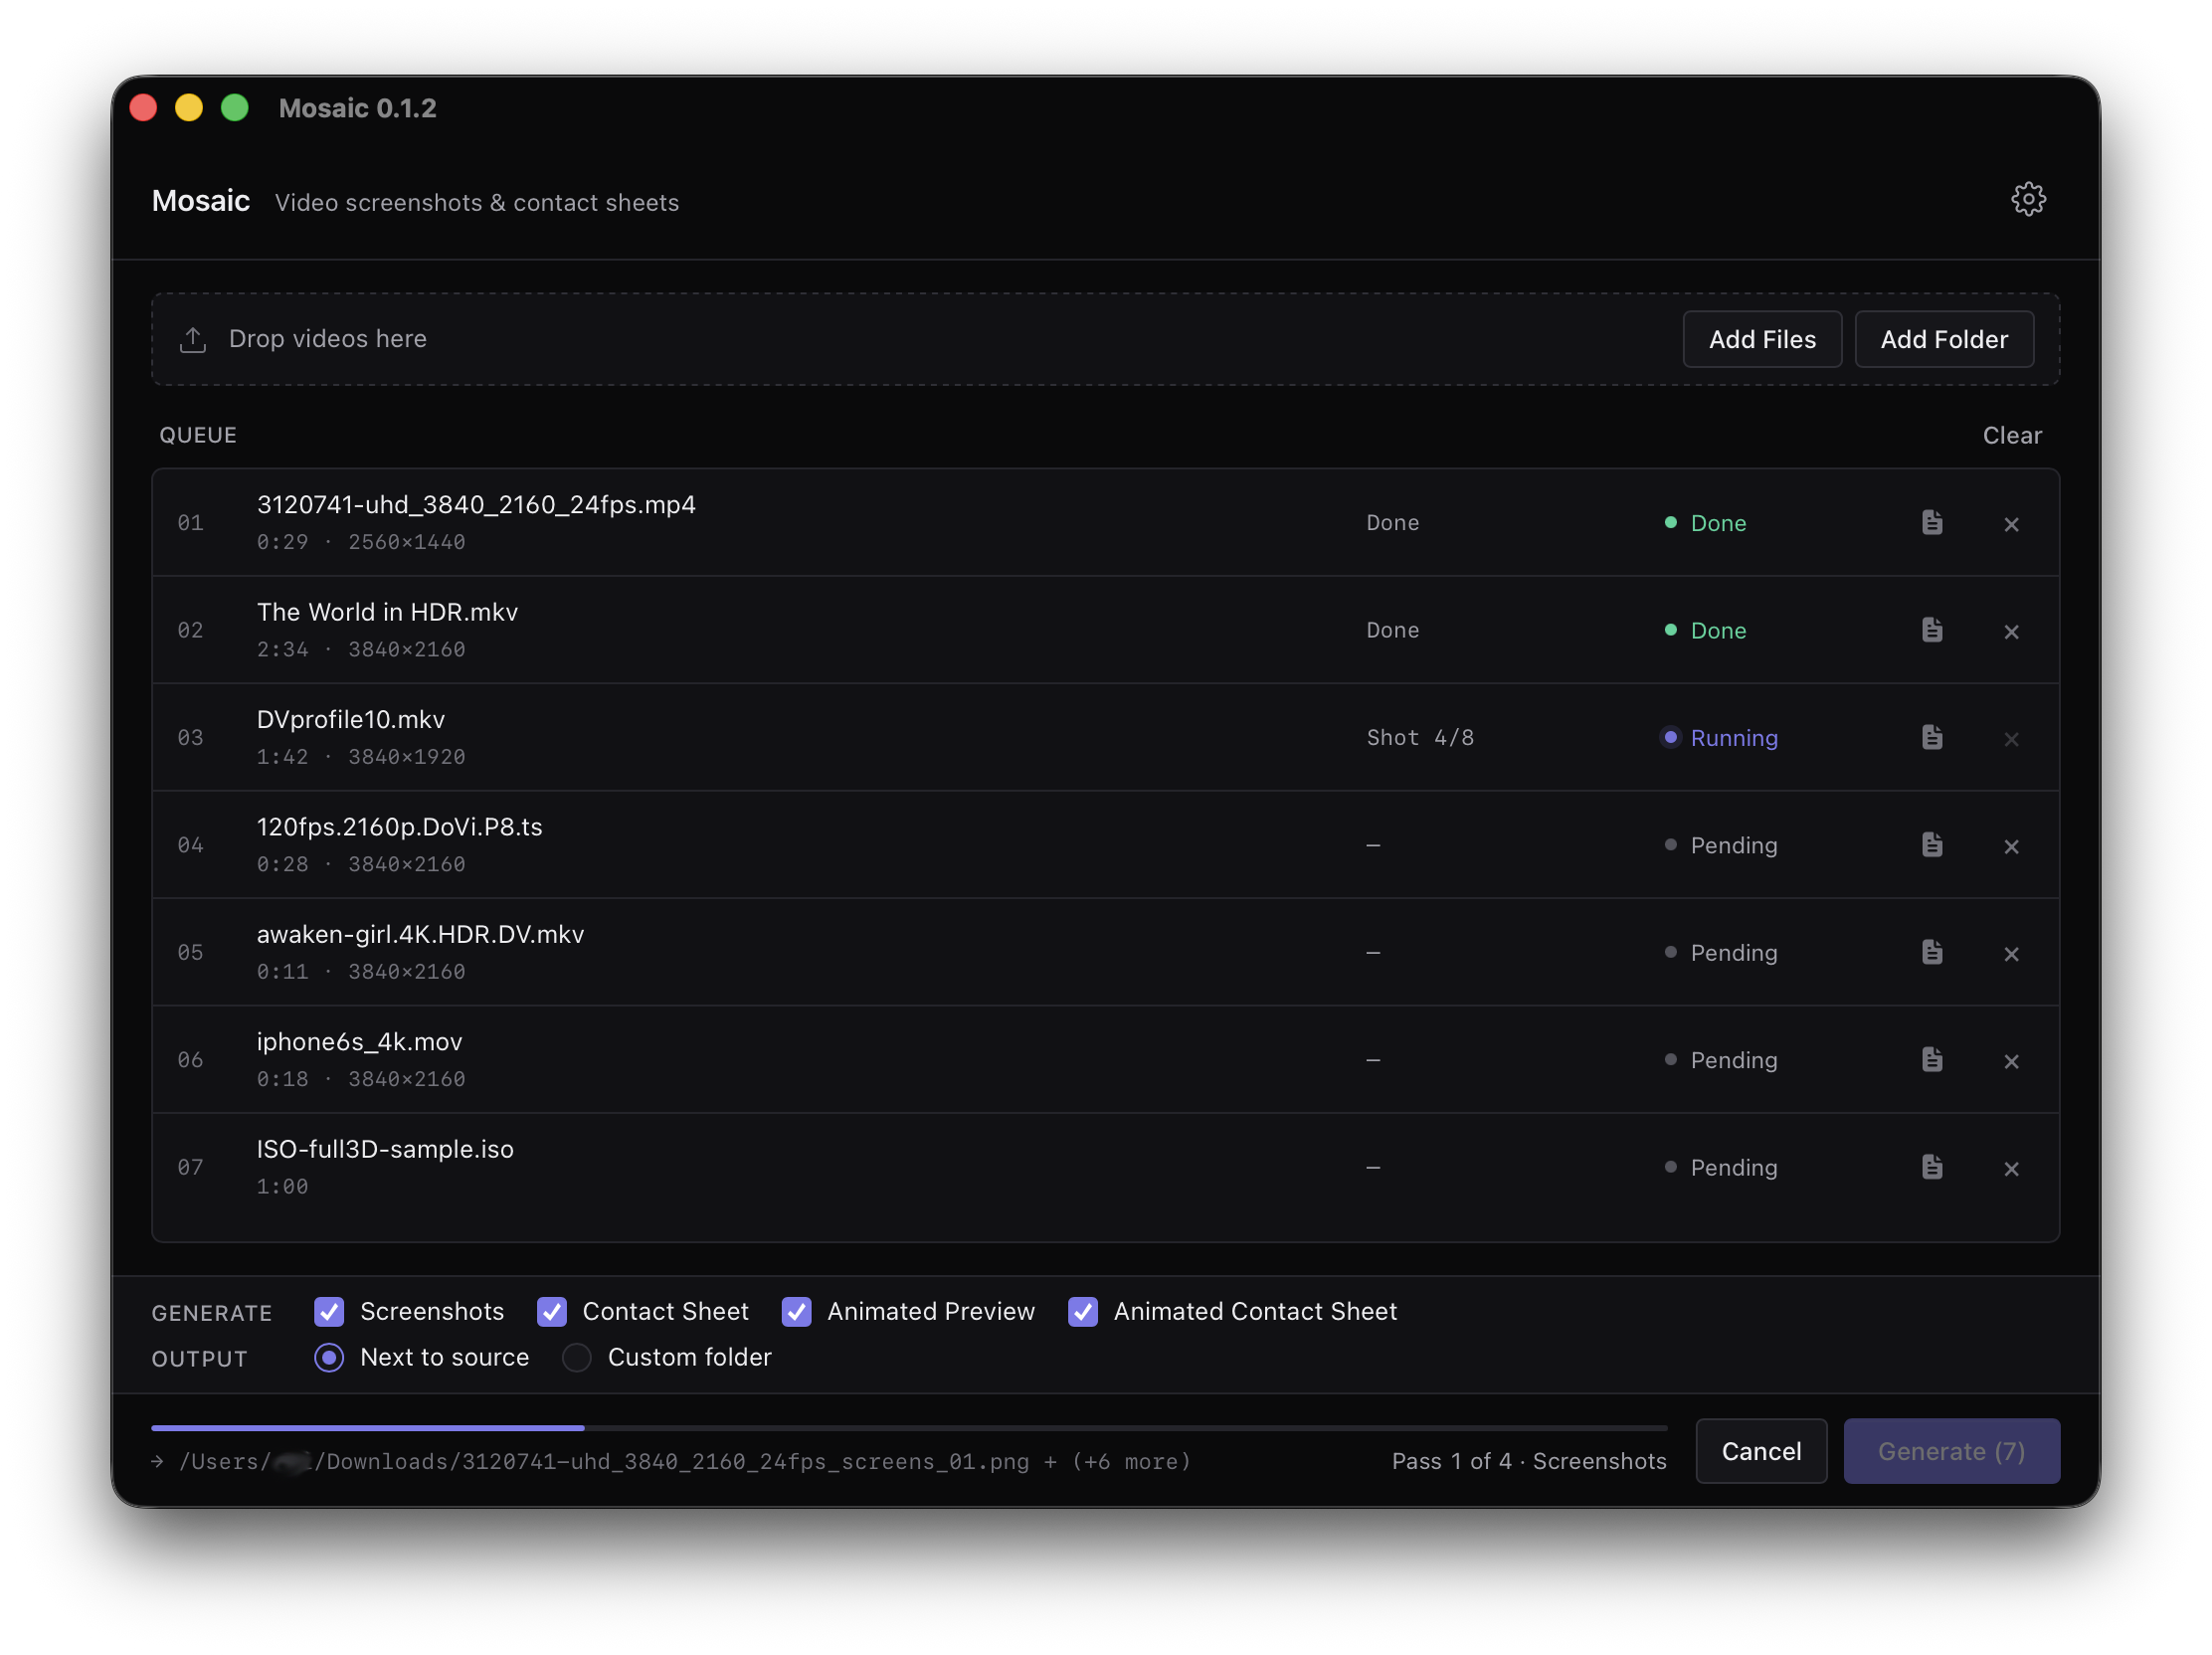Select file name The World in HDR.mkv

387,612
